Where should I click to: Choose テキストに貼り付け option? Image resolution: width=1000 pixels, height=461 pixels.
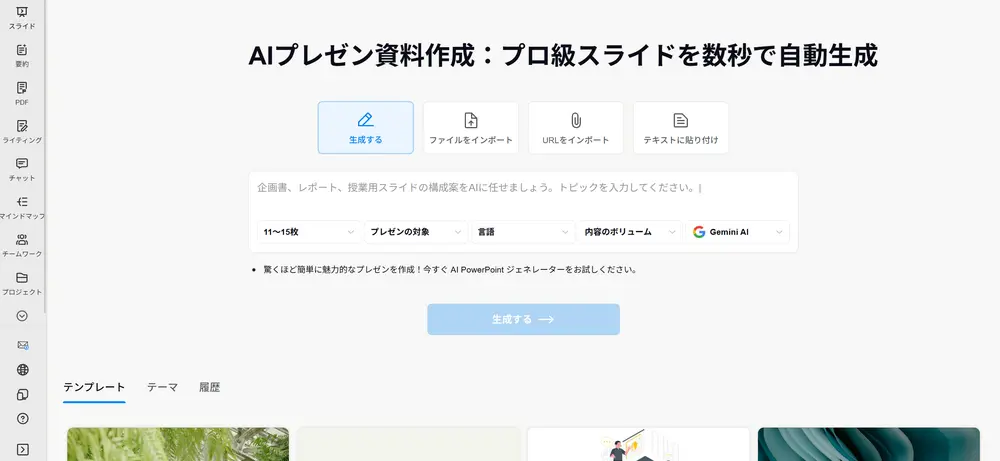pyautogui.click(x=680, y=128)
